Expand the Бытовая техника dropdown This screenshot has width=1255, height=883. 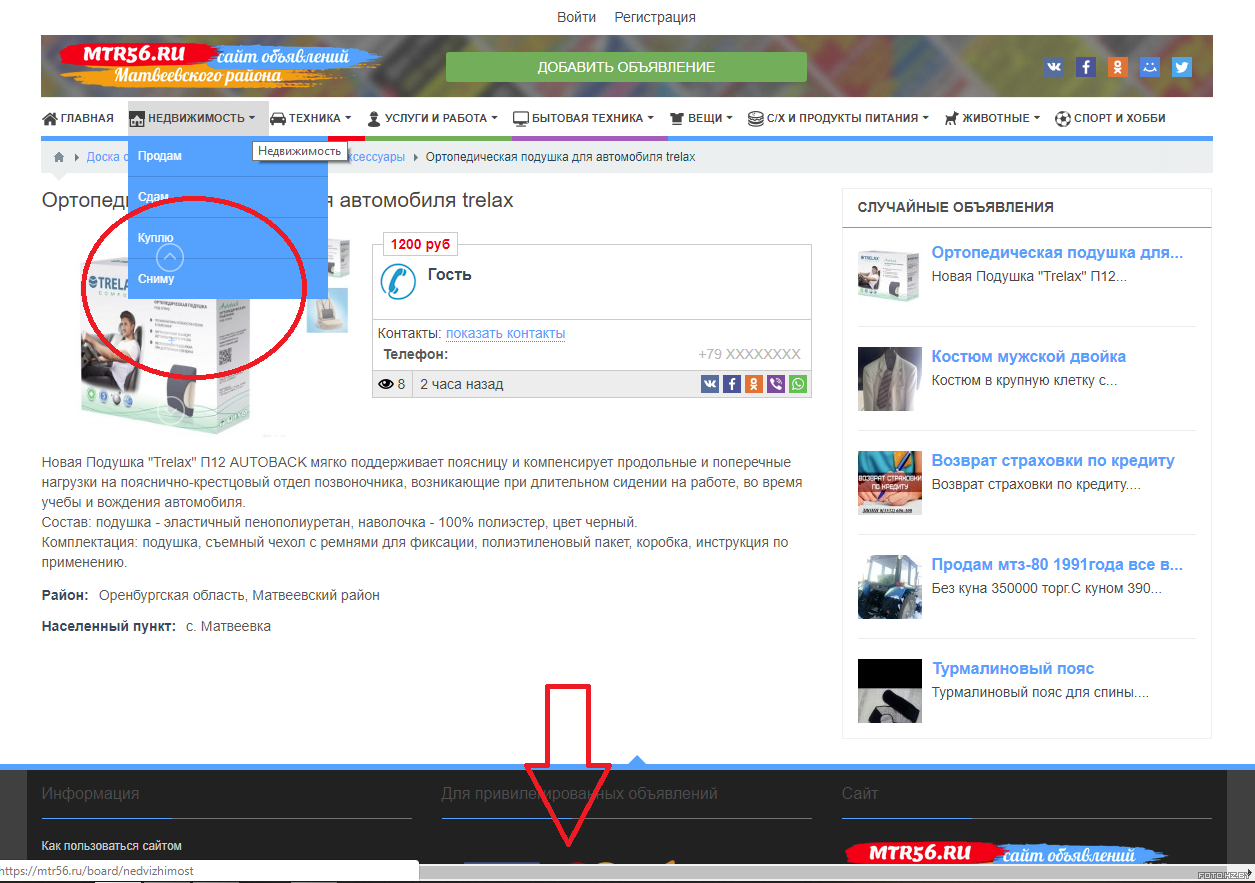tap(583, 118)
